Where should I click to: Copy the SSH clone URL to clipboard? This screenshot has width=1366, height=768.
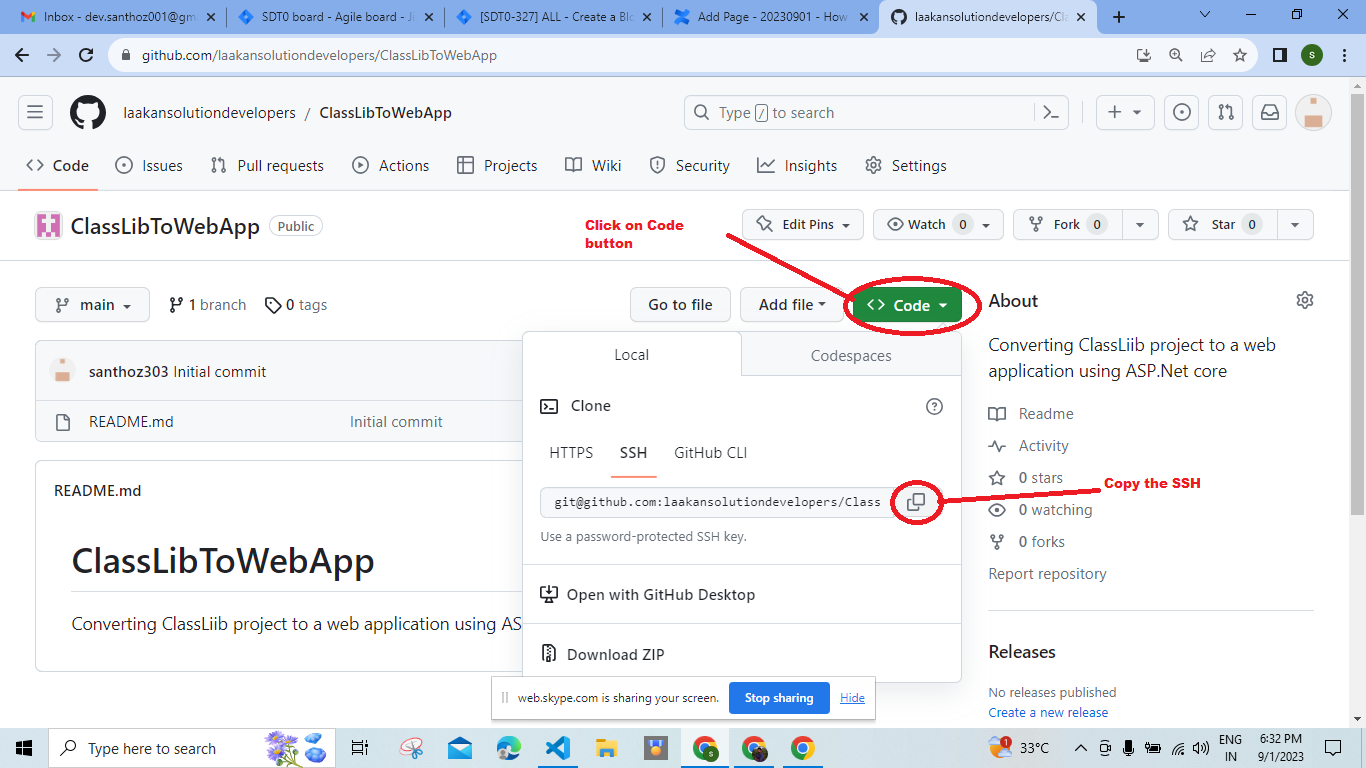916,502
